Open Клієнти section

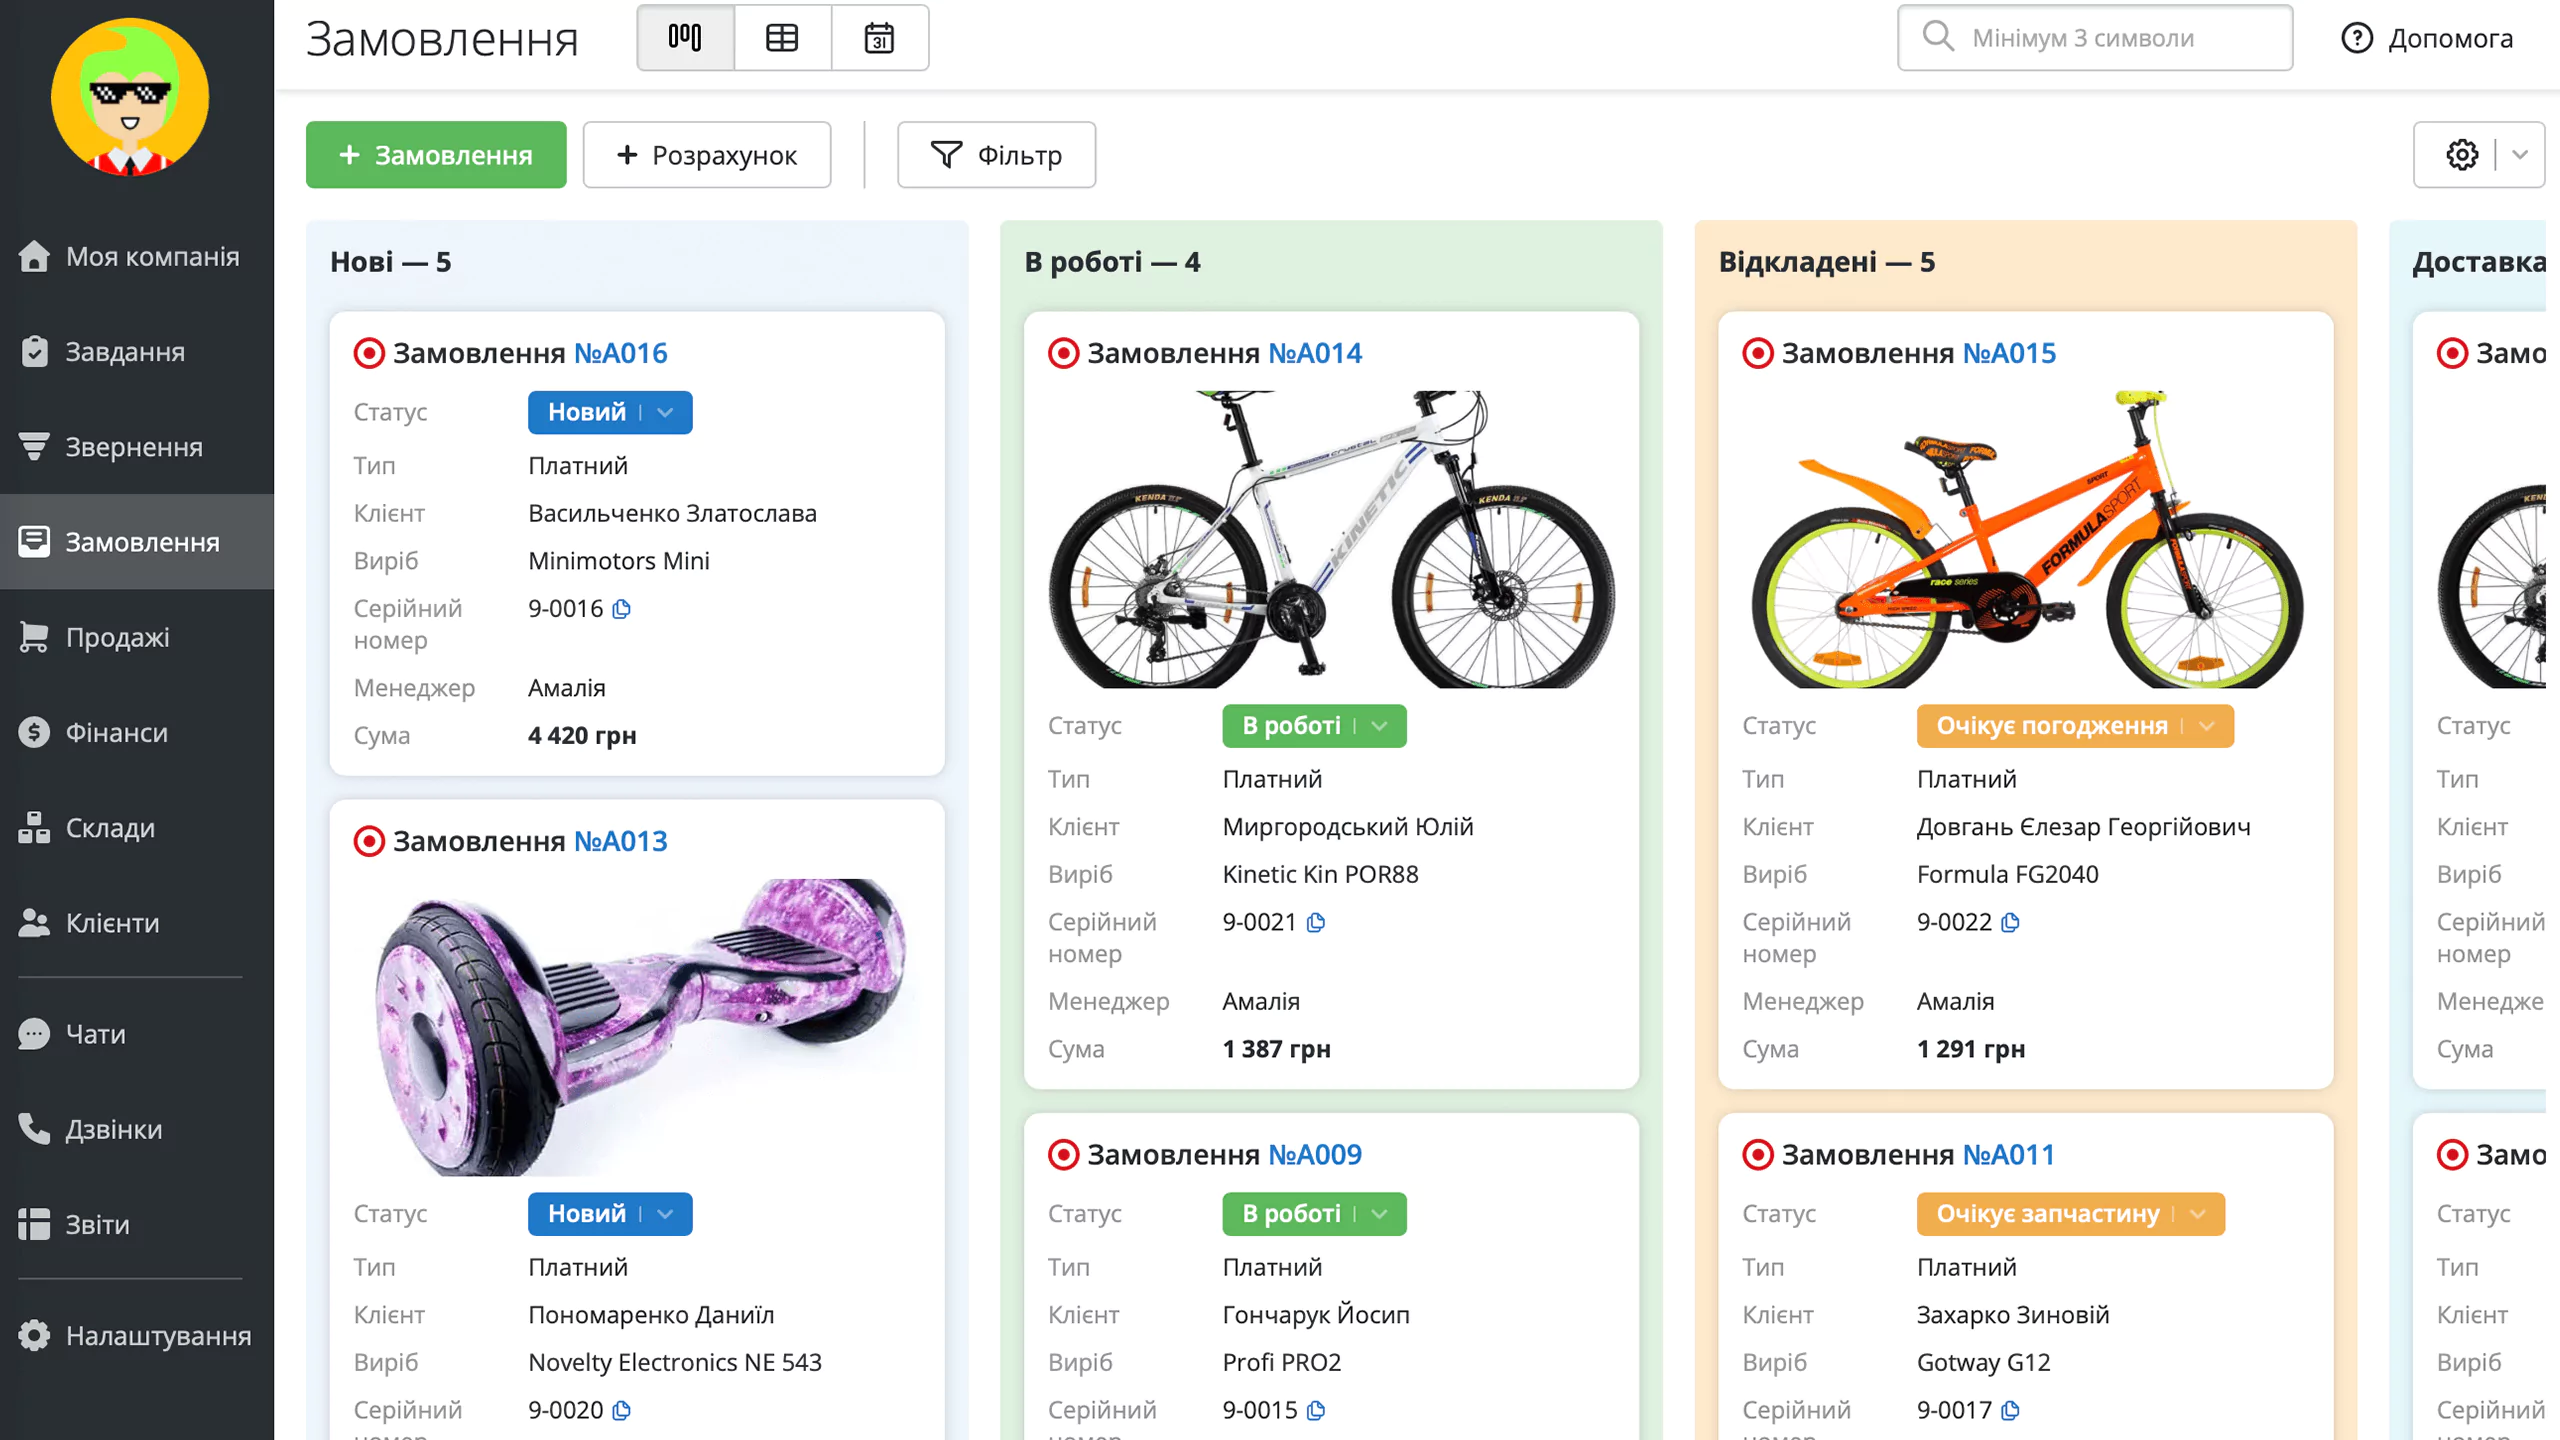coord(137,923)
